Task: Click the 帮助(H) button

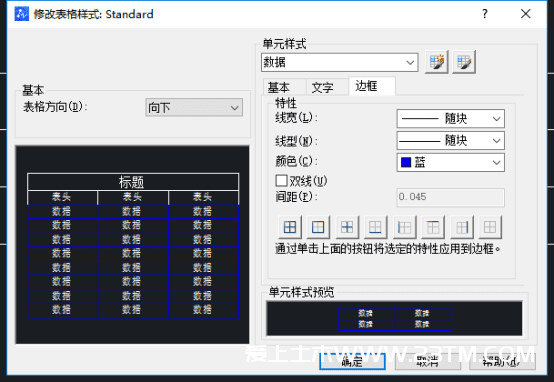Action: [502, 361]
